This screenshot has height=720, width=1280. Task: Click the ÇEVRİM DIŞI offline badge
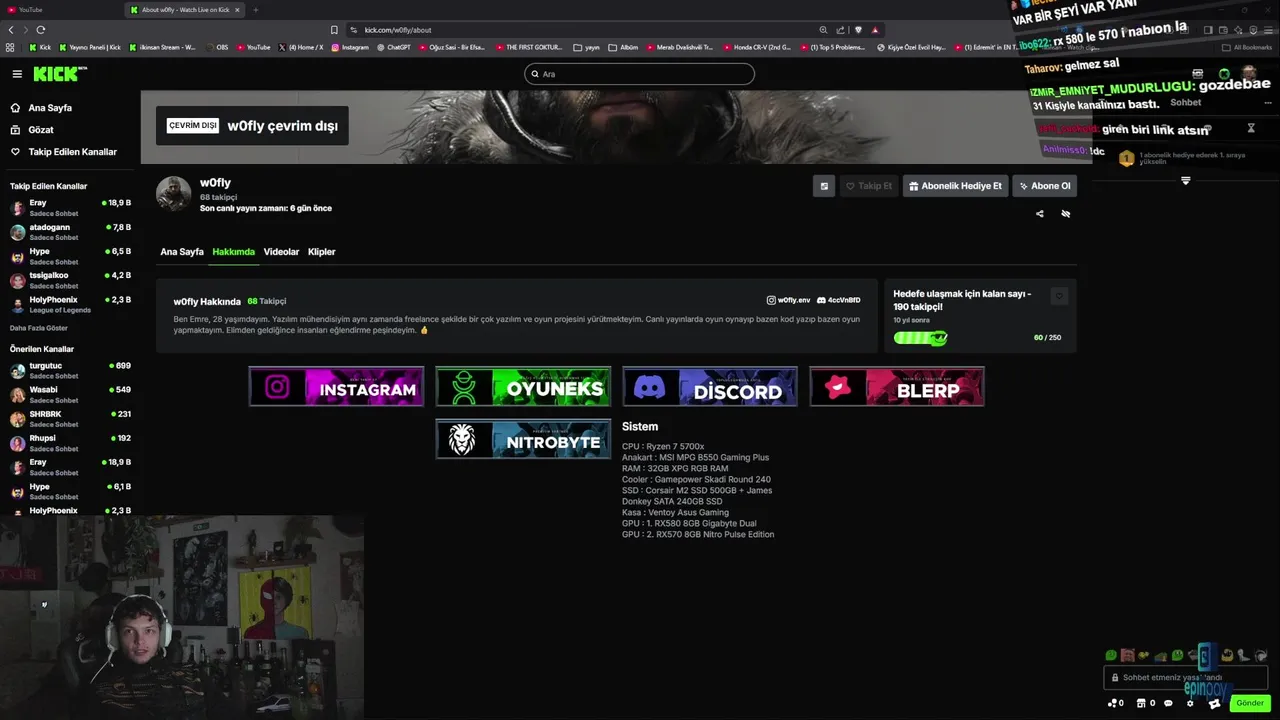[x=193, y=126]
